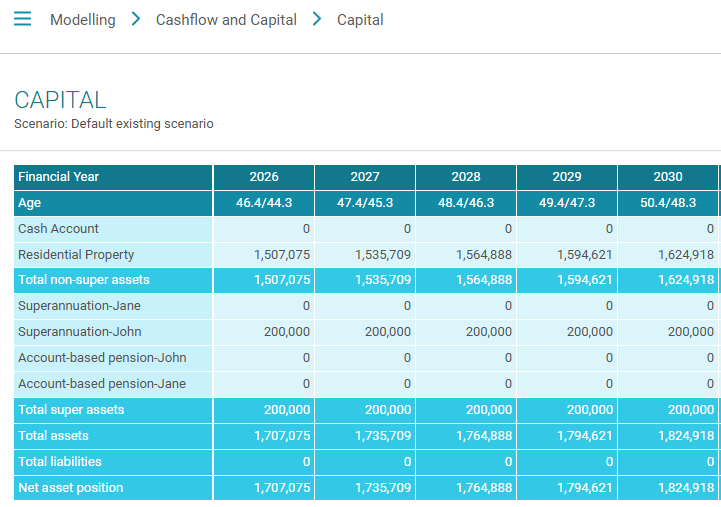The width and height of the screenshot is (721, 507).
Task: Select the Superannuation-Jane row label
Action: (79, 306)
